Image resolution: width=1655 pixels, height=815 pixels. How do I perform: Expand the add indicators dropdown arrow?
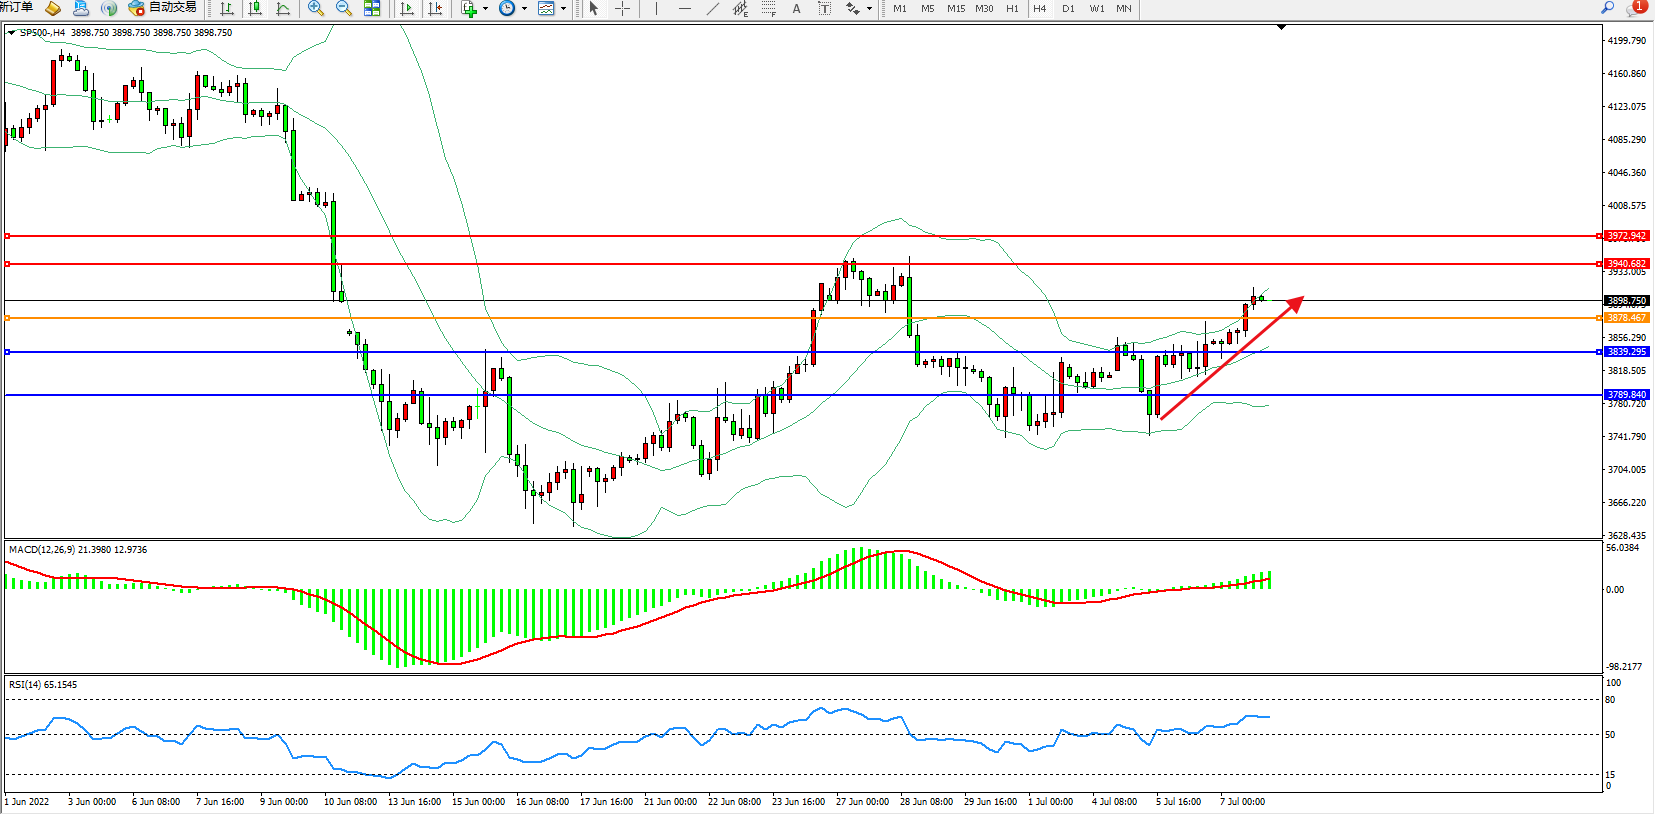click(486, 9)
